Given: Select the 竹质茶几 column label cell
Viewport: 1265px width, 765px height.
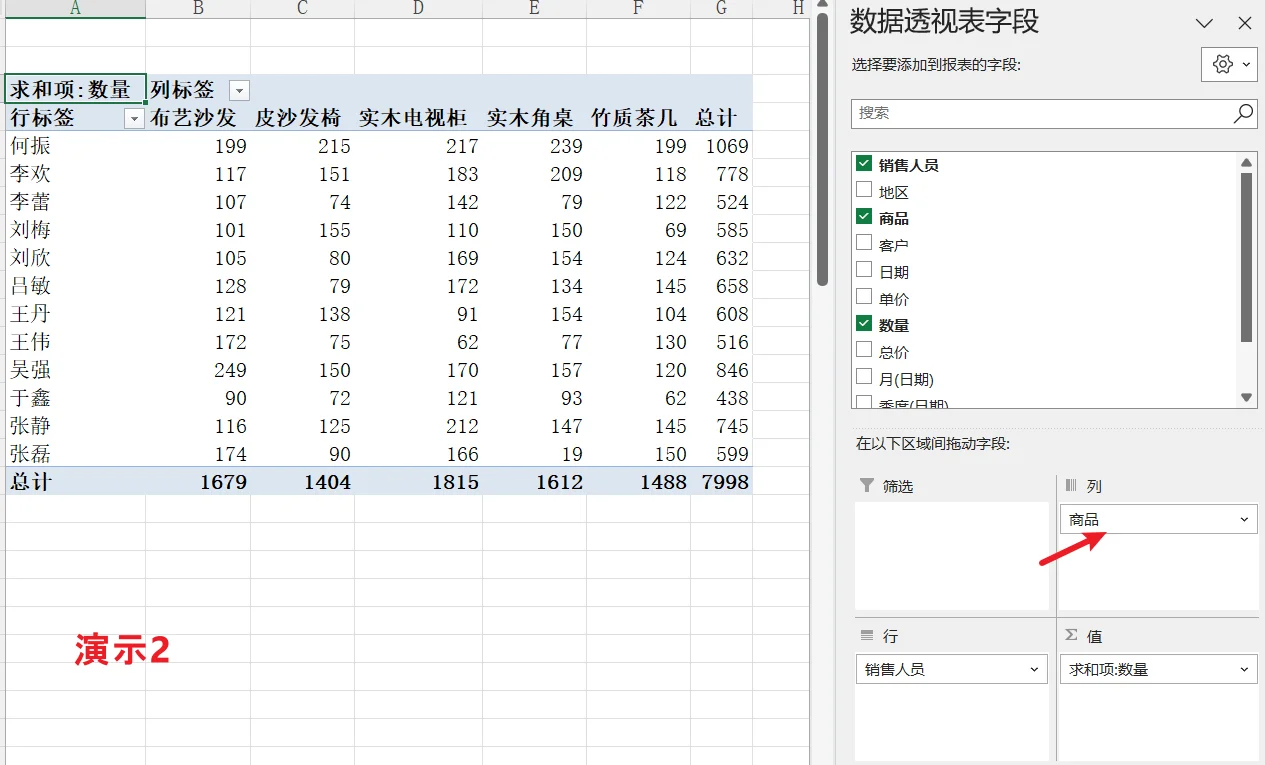Looking at the screenshot, I should (638, 117).
